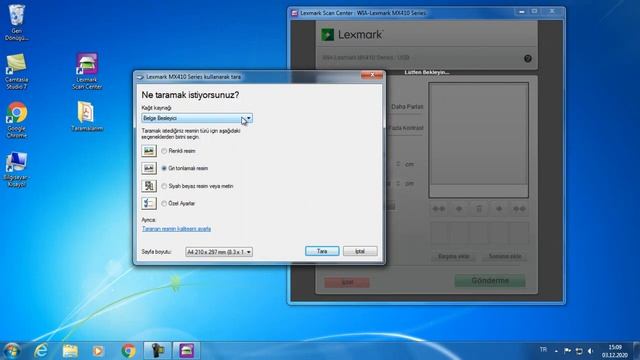The height and width of the screenshot is (360, 640).
Task: Switch to the Camtasia recorder taskbar item
Action: click(x=158, y=351)
